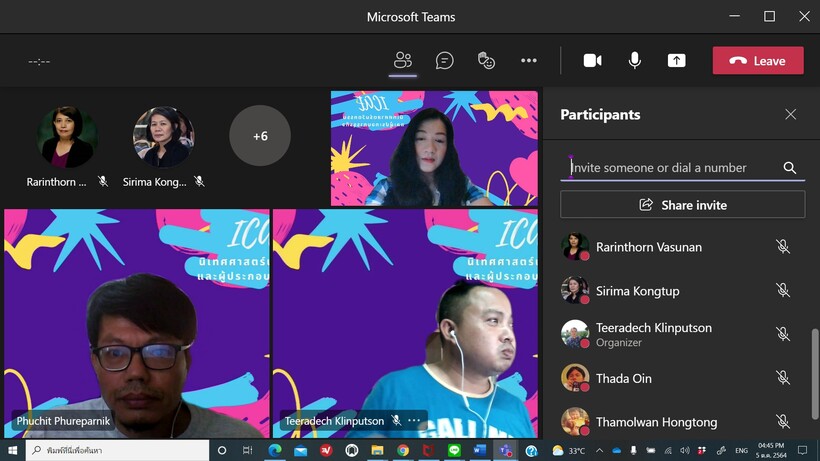
Task: Click Sirima Kongtup's avatar thumbnail
Action: click(x=163, y=137)
